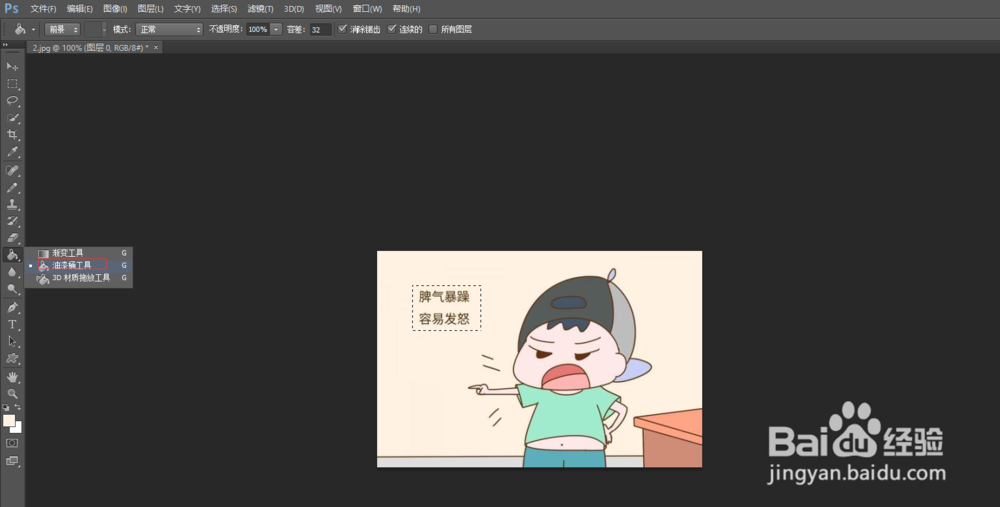This screenshot has width=1000, height=507.
Task: Open the 文件(F) menu
Action: 43,9
